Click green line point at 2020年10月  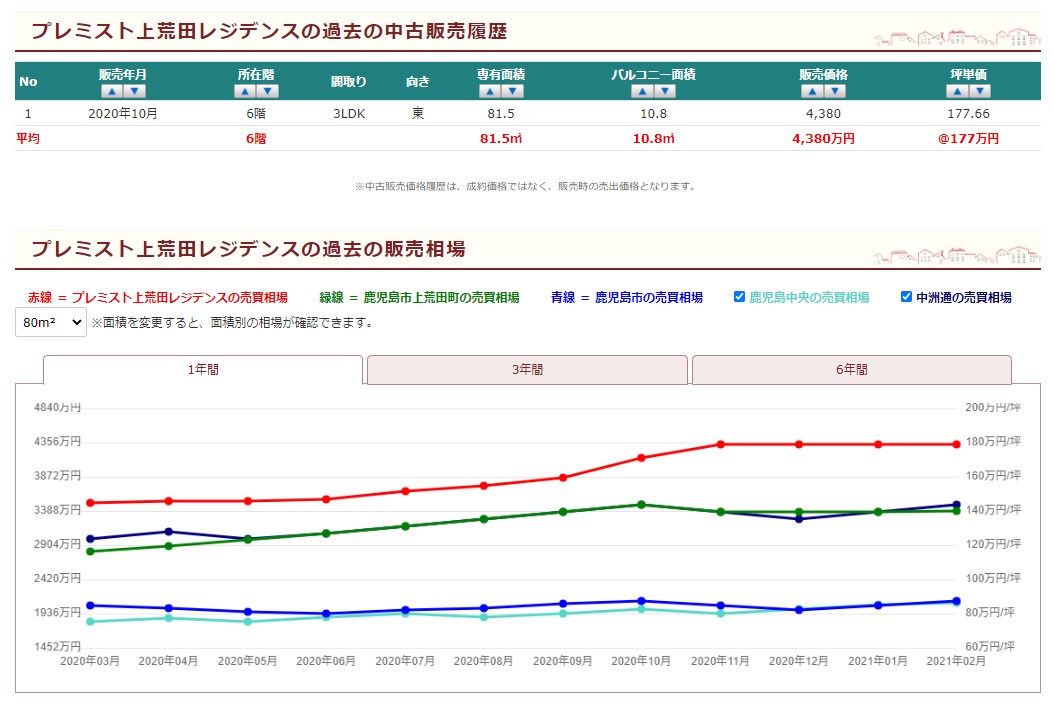point(641,505)
